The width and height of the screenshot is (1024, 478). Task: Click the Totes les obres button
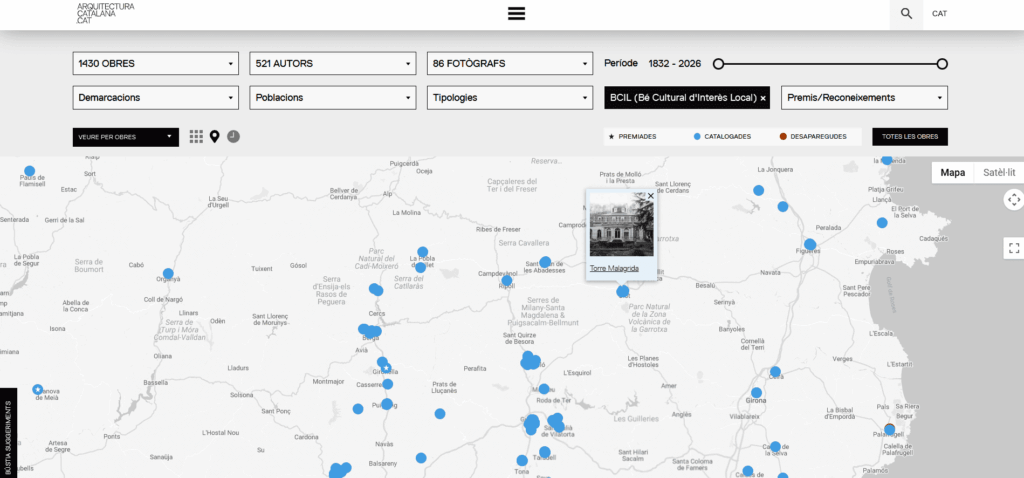click(909, 136)
